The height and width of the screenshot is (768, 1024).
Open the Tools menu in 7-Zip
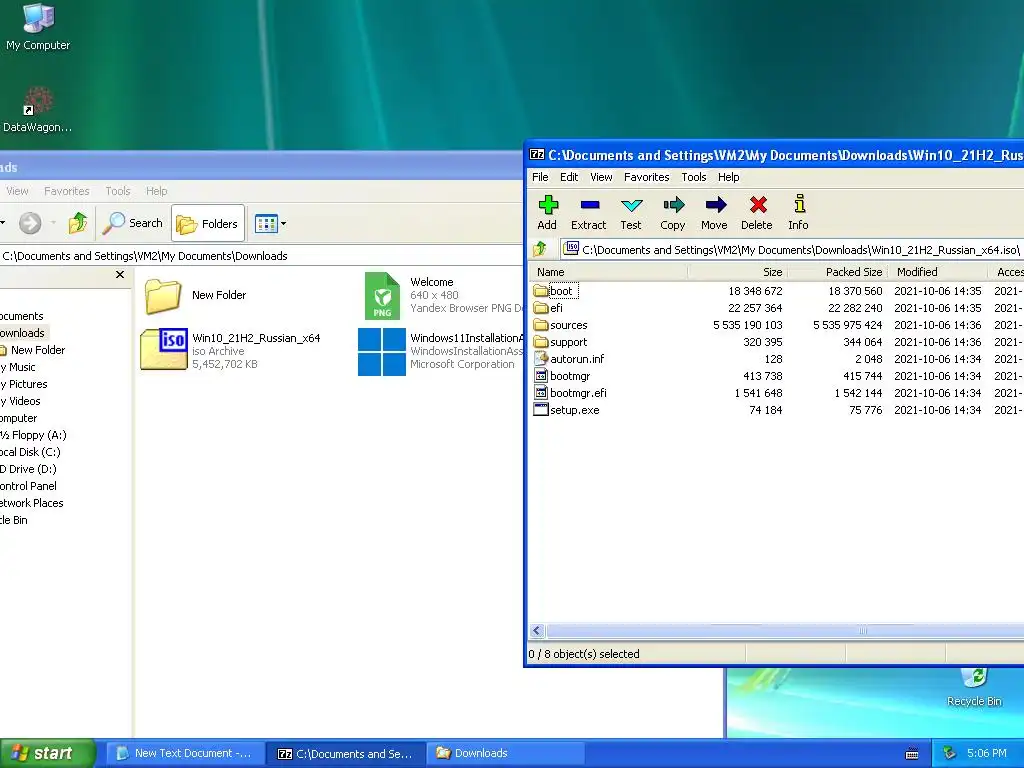(694, 177)
